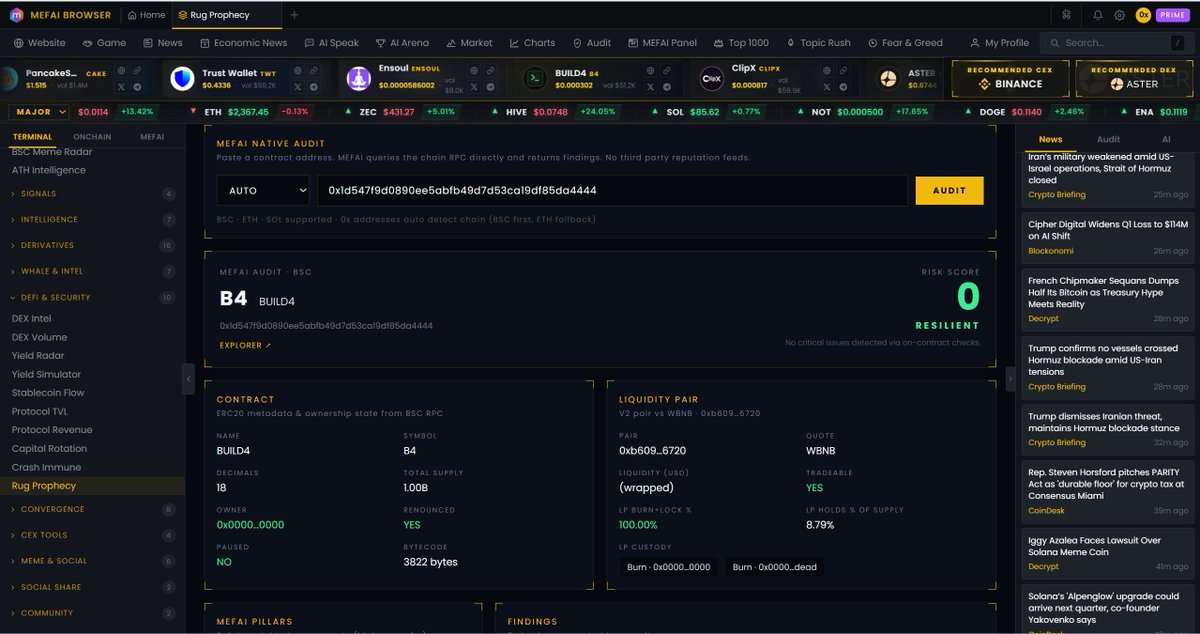
Task: Expand the WHALE & INTEL sidebar group
Action: pos(93,271)
